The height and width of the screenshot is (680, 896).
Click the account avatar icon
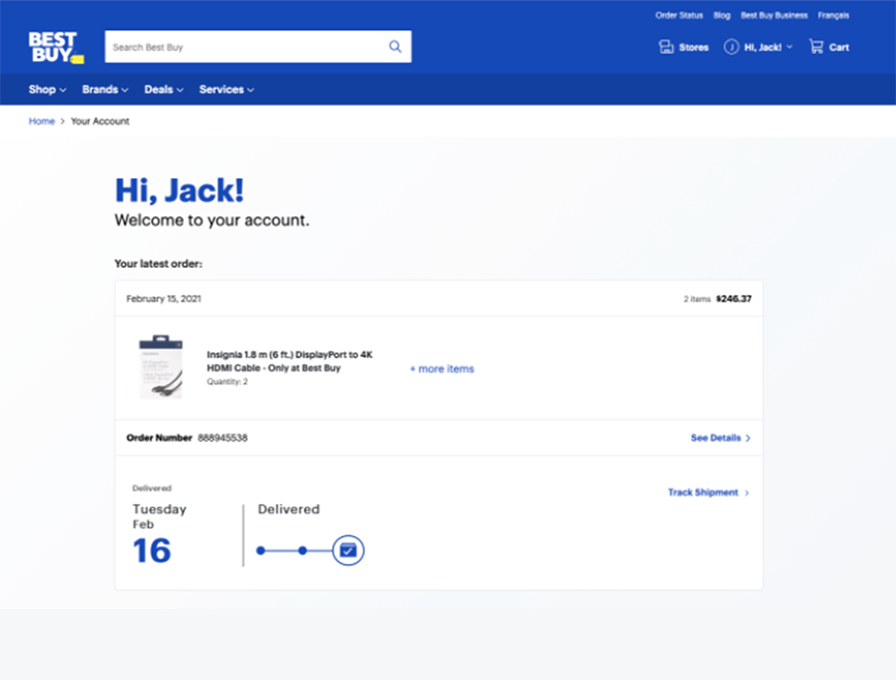[731, 47]
